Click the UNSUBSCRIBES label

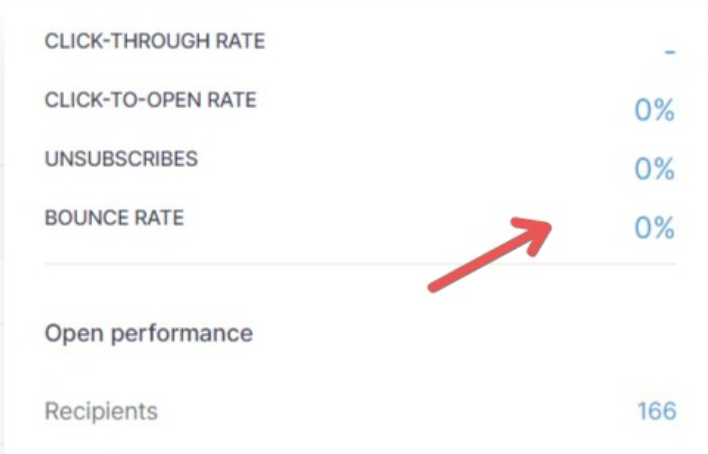[x=122, y=160]
